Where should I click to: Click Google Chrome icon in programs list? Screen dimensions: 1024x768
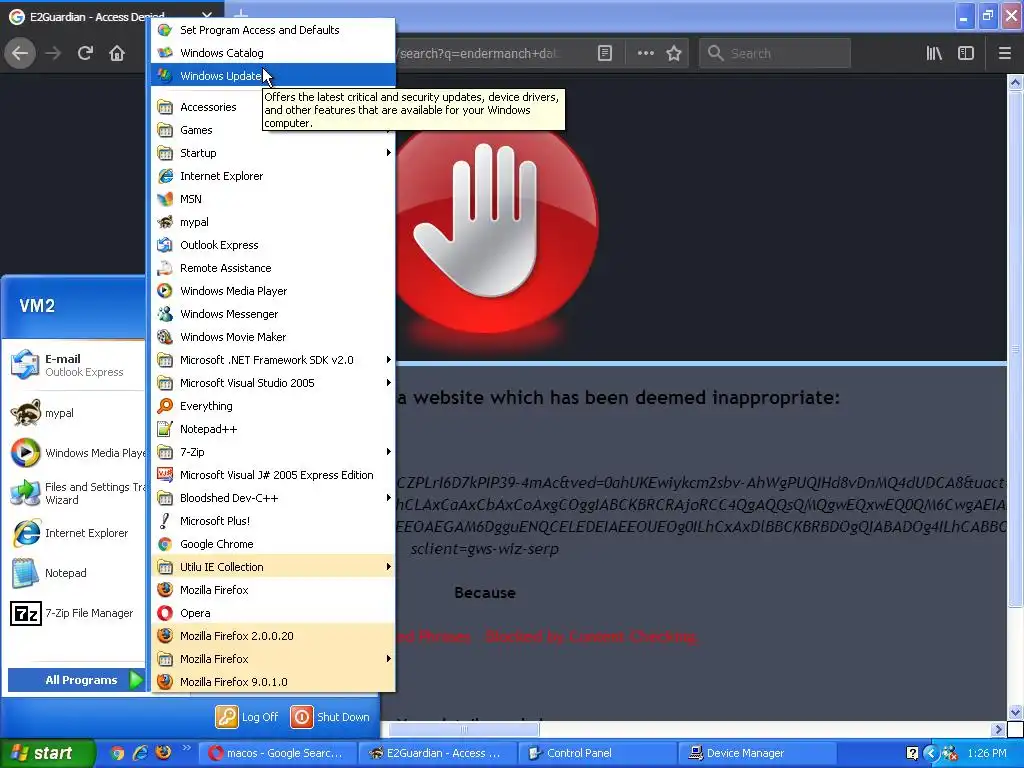tap(165, 544)
